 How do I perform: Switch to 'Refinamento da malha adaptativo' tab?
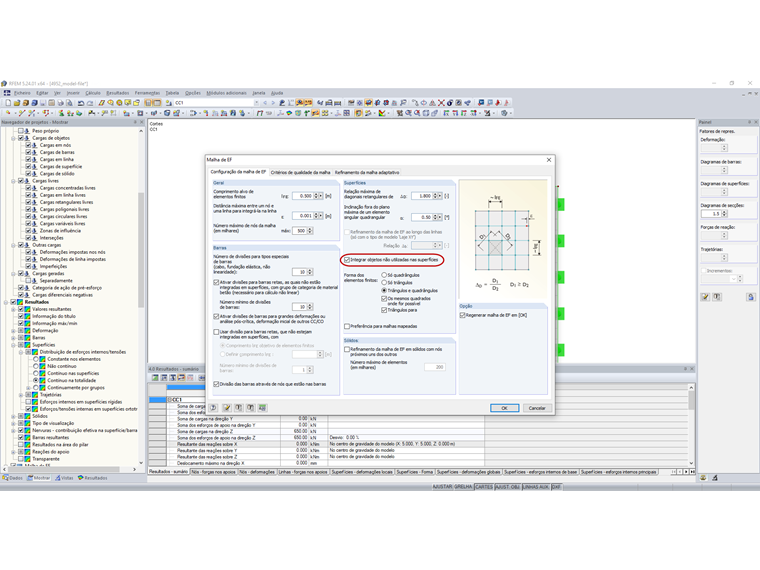click(367, 172)
